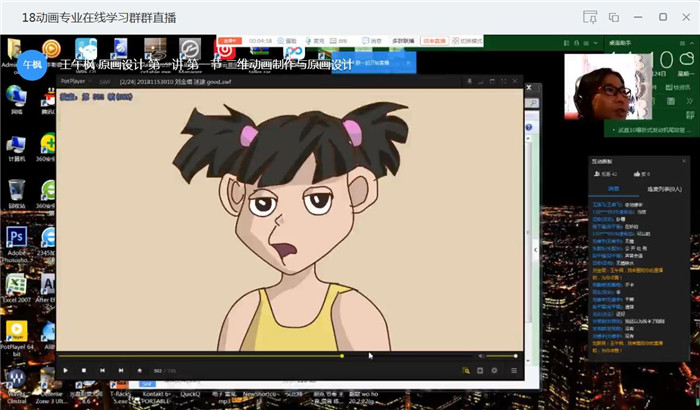Open Waves Central desktop icon
Screen dimensions: 700x410
(16, 386)
